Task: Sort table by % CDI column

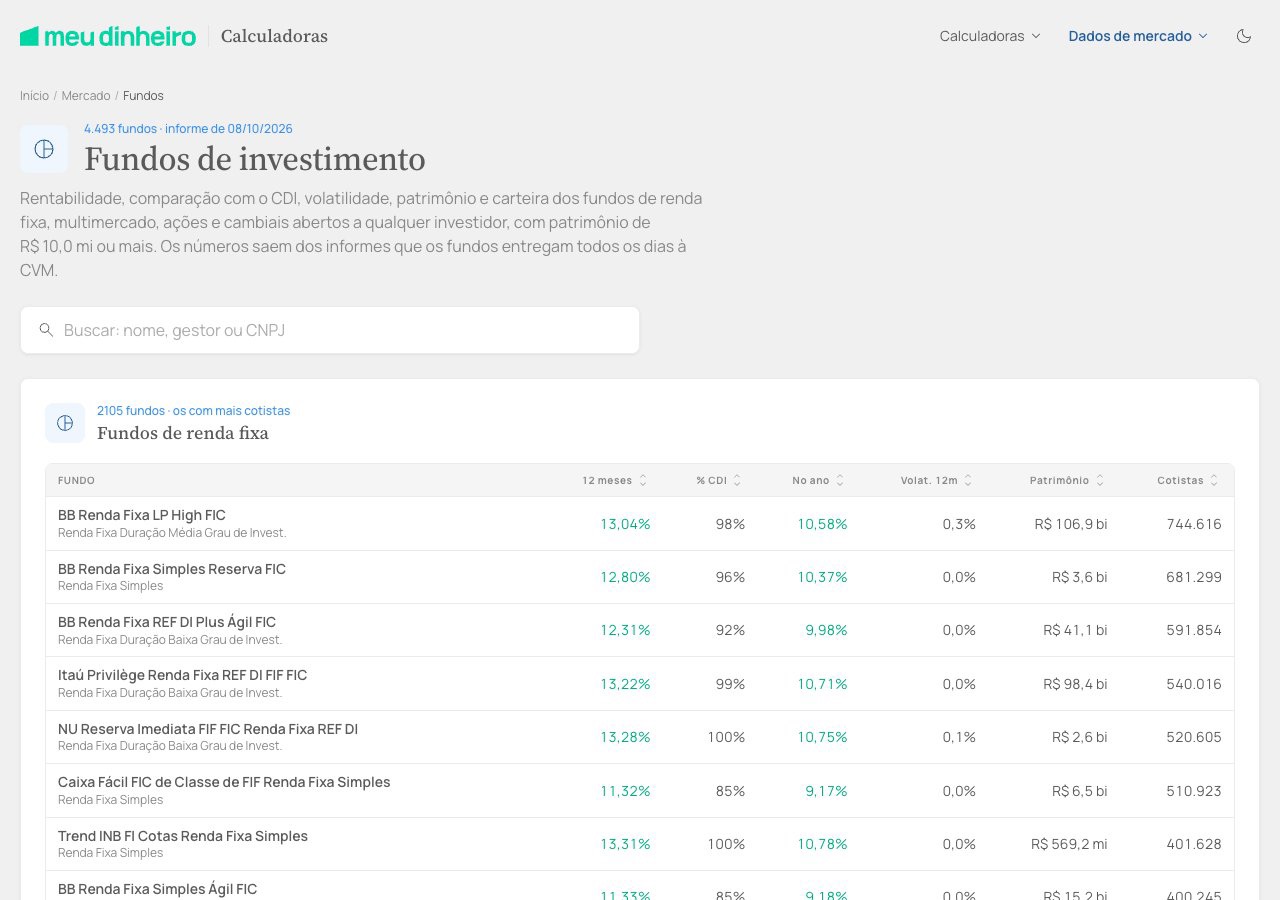Action: tap(719, 481)
